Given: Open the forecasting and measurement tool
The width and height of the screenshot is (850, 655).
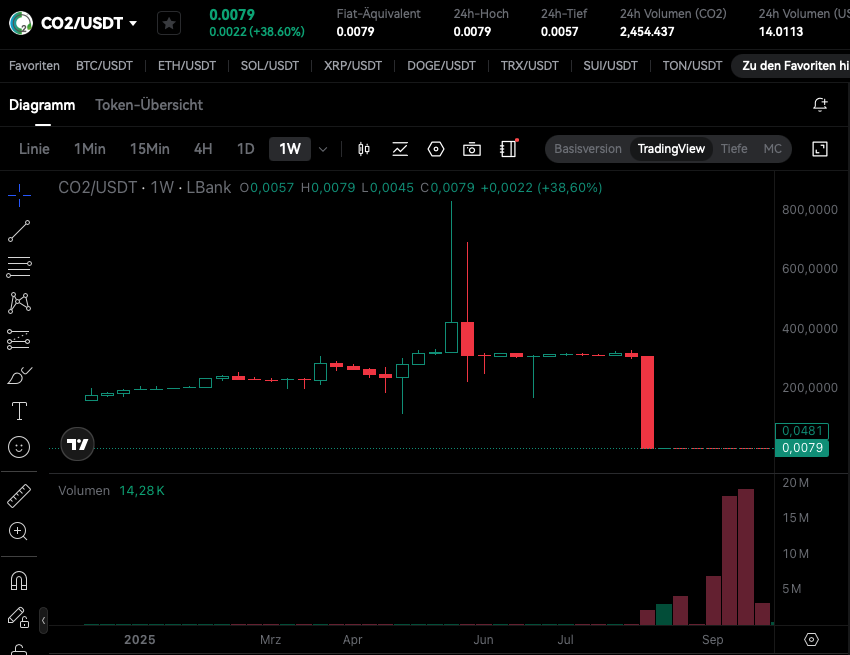Looking at the screenshot, I should pyautogui.click(x=19, y=339).
